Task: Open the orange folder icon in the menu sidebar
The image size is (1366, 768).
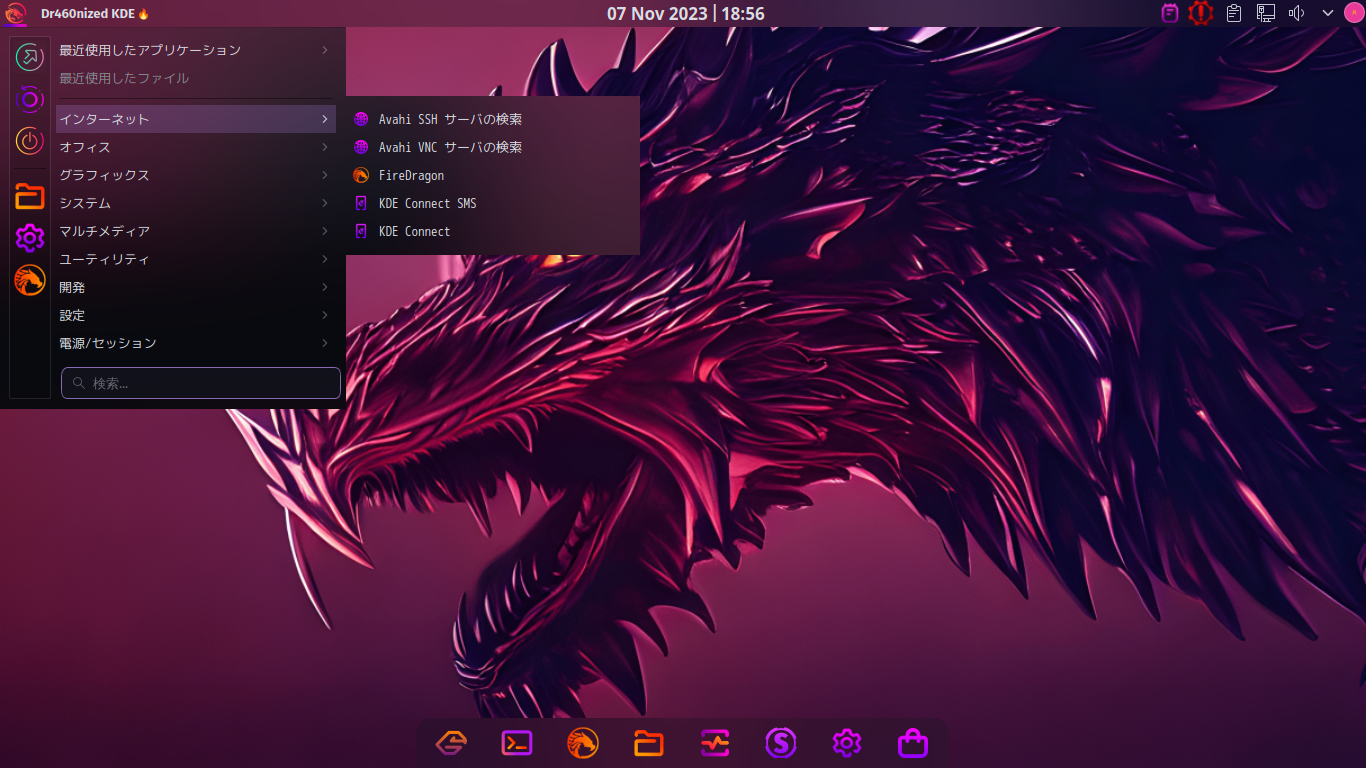Action: point(30,196)
